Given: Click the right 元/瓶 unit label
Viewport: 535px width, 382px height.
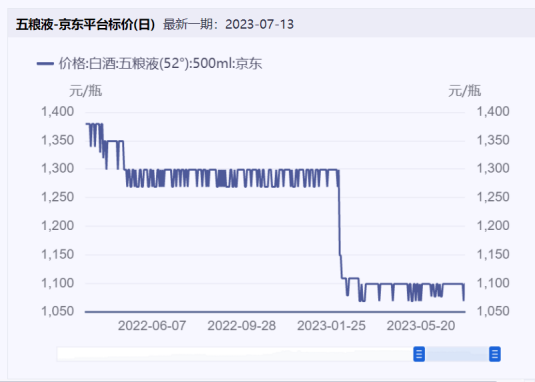Looking at the screenshot, I should tap(464, 91).
